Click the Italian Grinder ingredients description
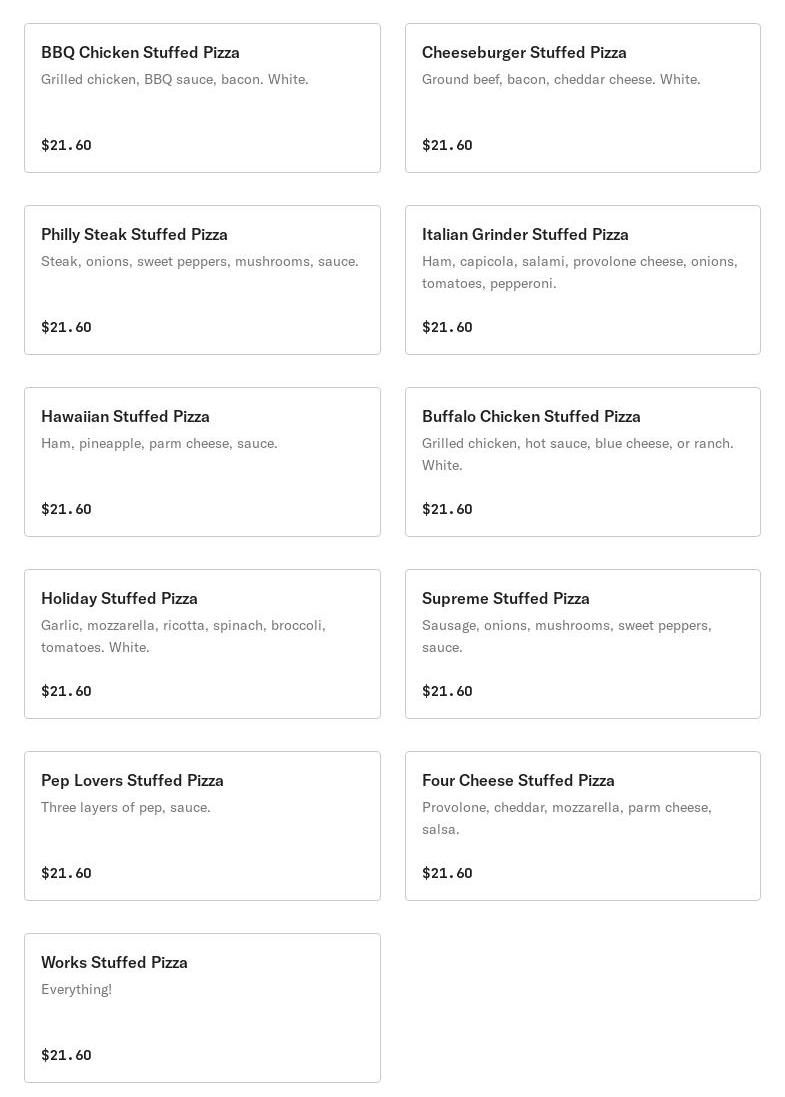Screen dimensions: 785x1097 pos(579,272)
